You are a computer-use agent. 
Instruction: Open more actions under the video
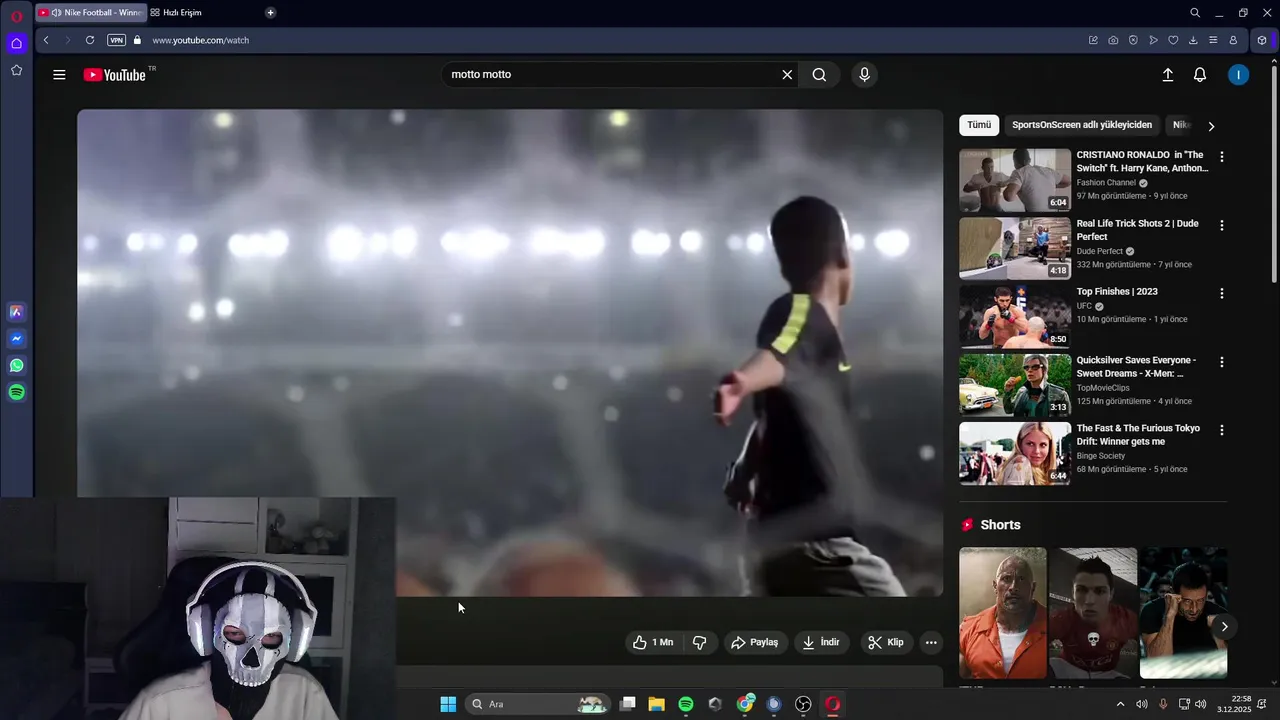click(x=931, y=642)
